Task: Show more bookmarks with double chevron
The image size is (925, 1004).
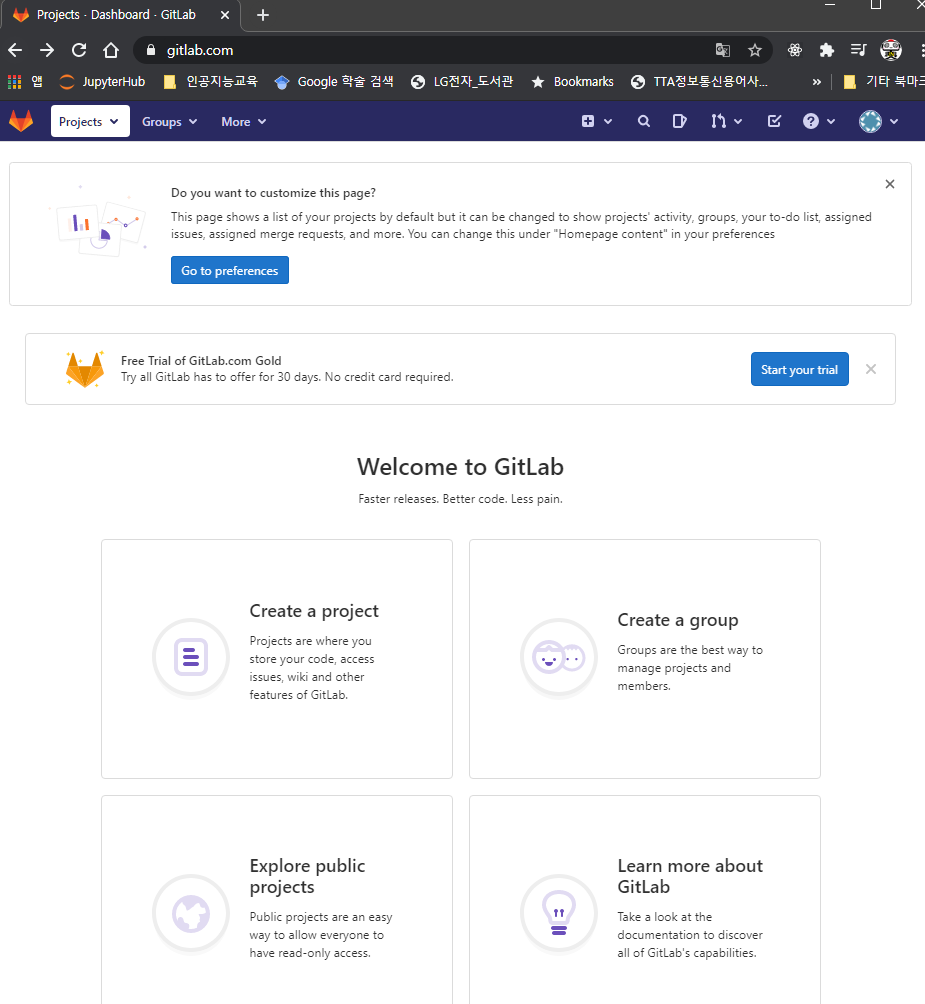Action: pos(816,81)
